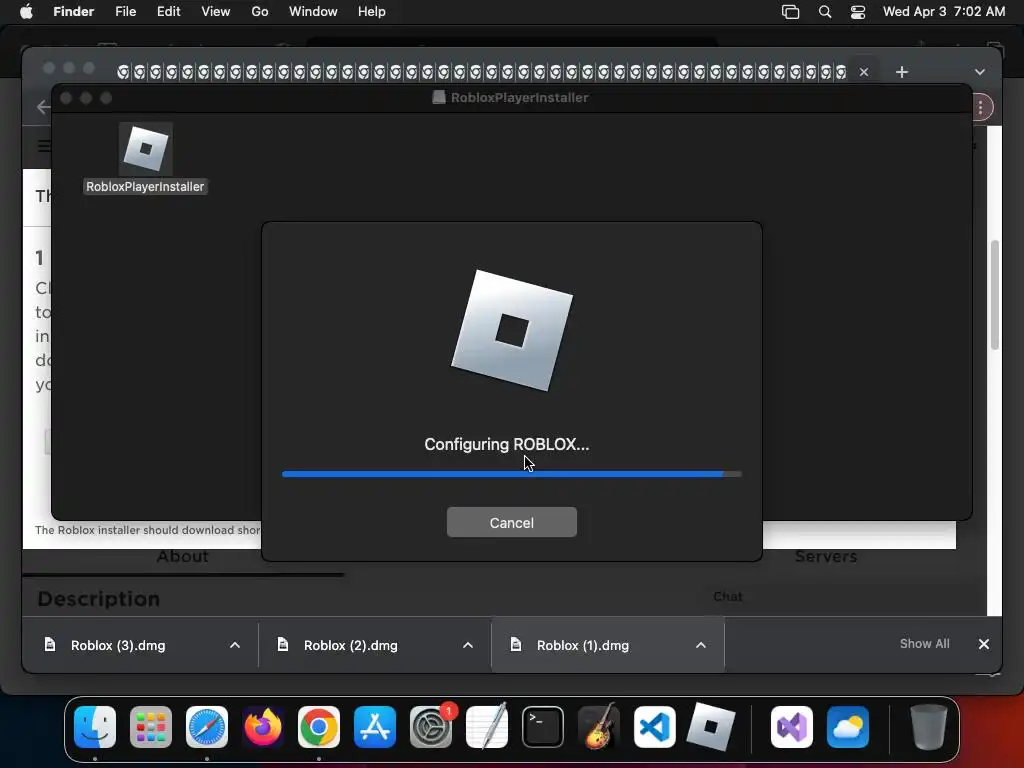Viewport: 1024px width, 768px height.
Task: Open the File menu
Action: coord(125,12)
